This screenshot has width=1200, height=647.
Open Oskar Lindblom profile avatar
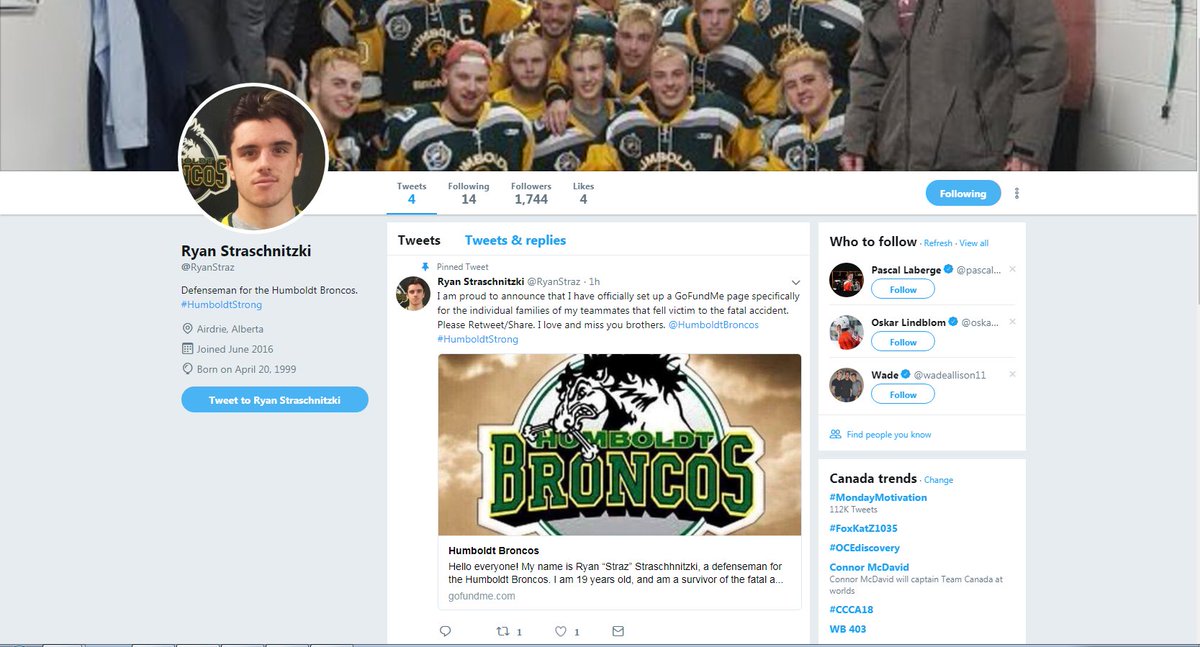click(x=846, y=332)
